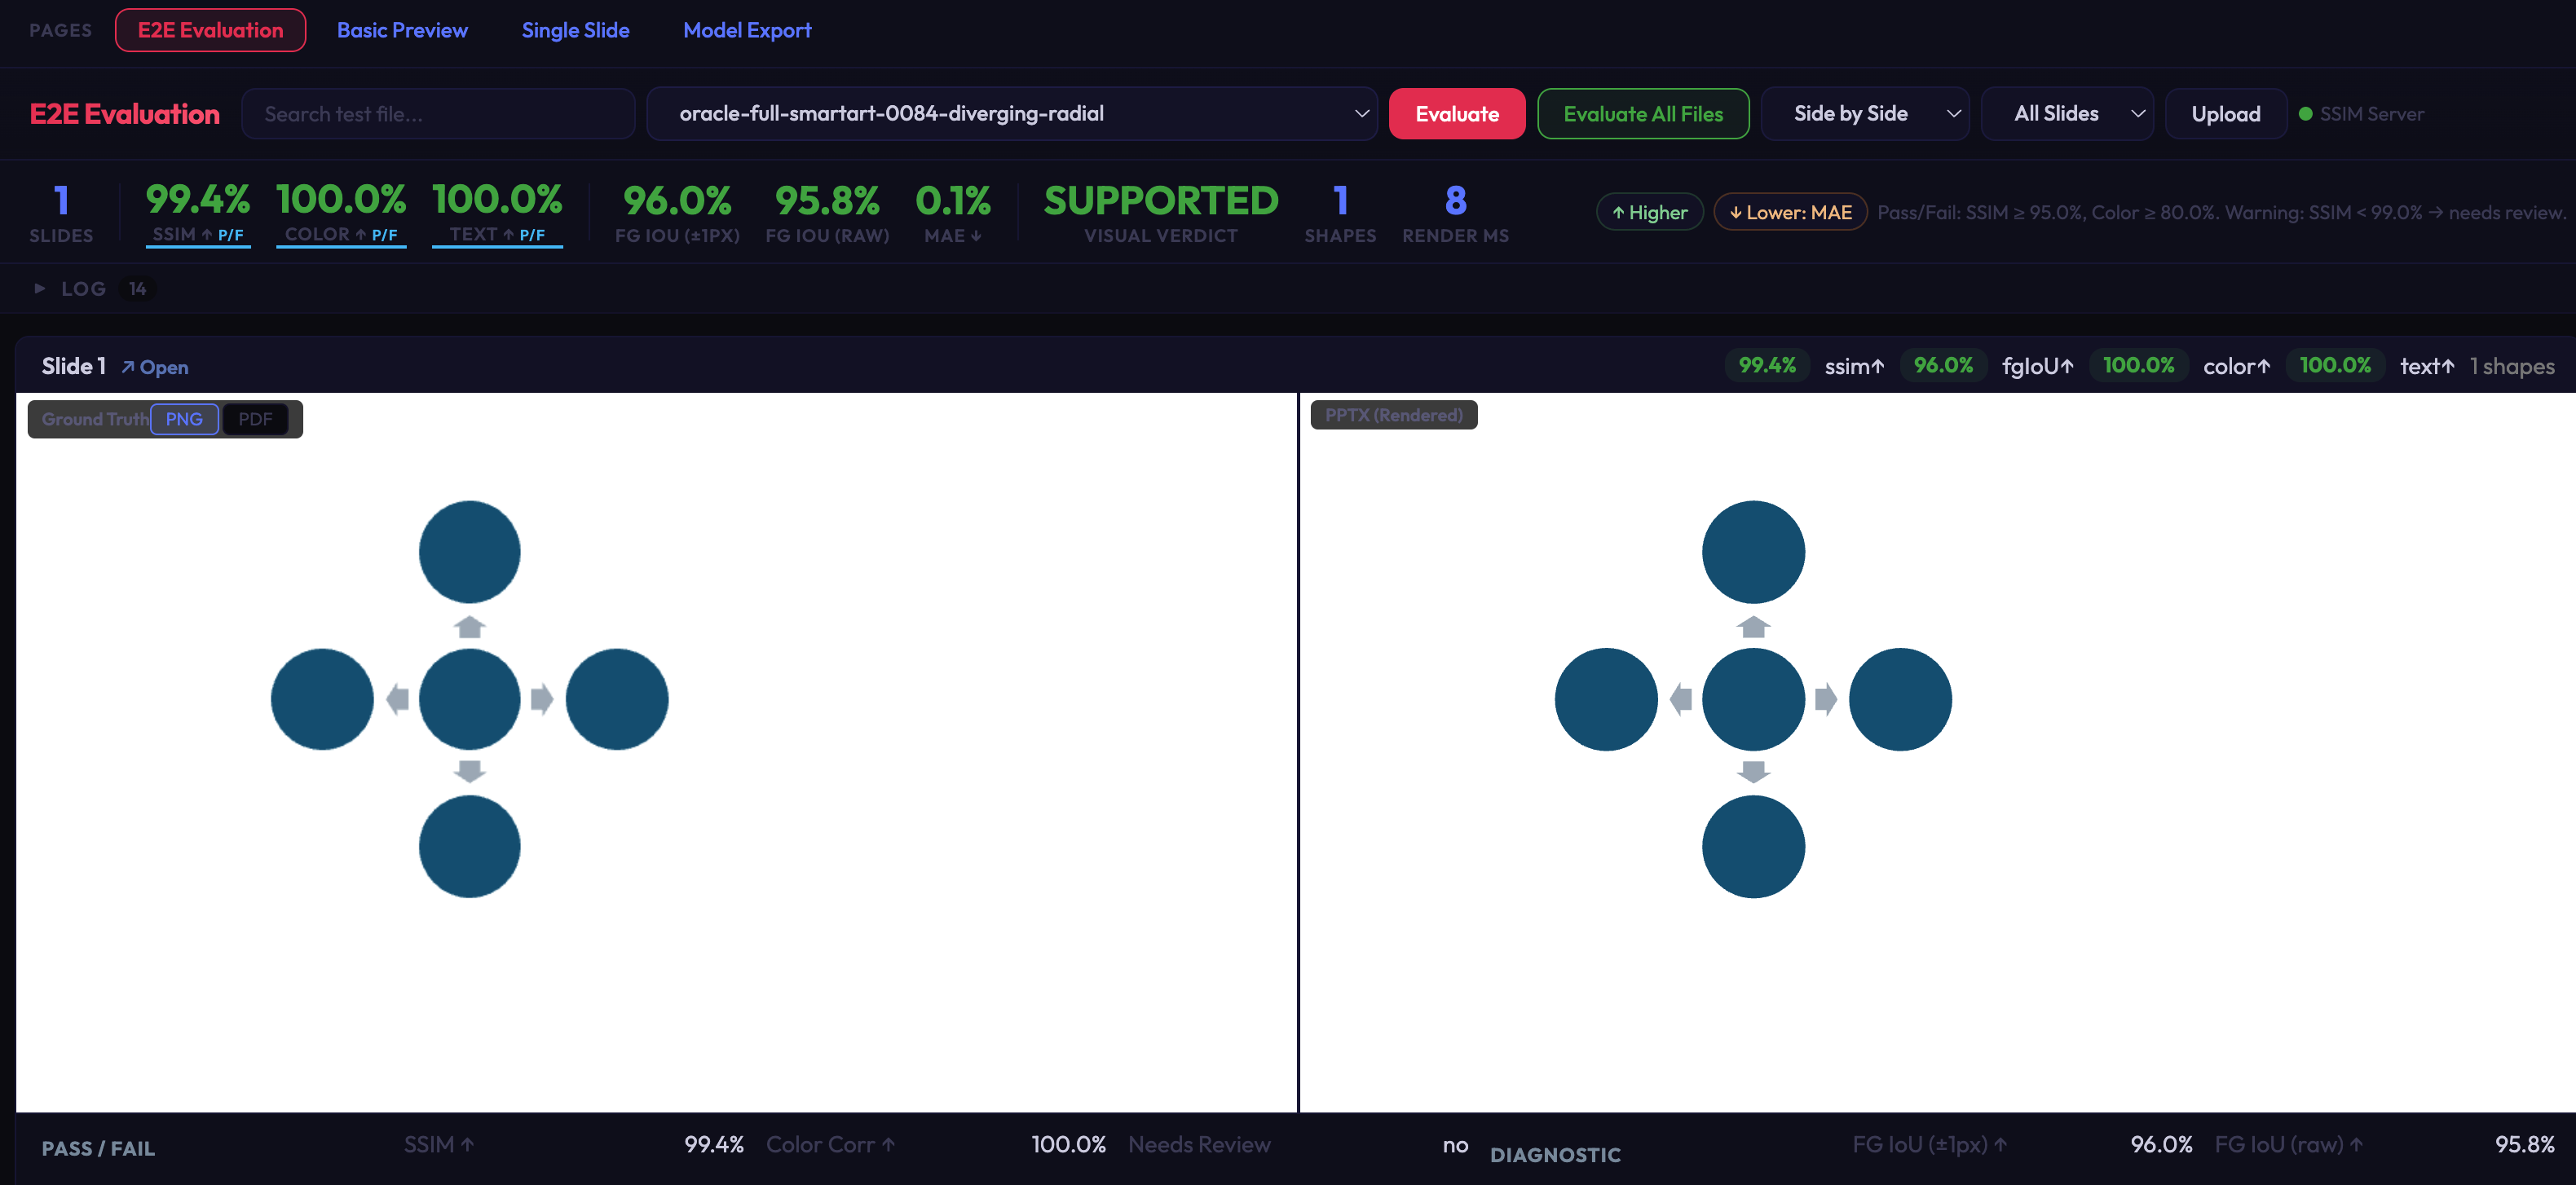Click down arrow in rendered PPTX diagram
The width and height of the screenshot is (2576, 1185).
tap(1753, 771)
